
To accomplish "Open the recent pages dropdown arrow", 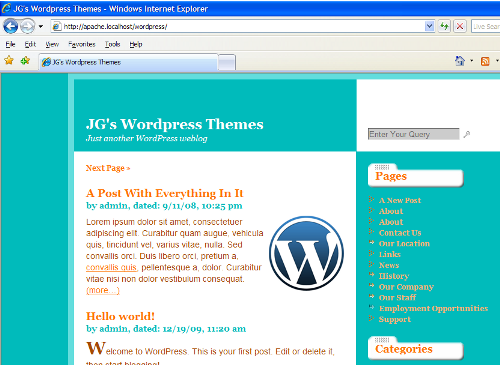I will click(41, 26).
